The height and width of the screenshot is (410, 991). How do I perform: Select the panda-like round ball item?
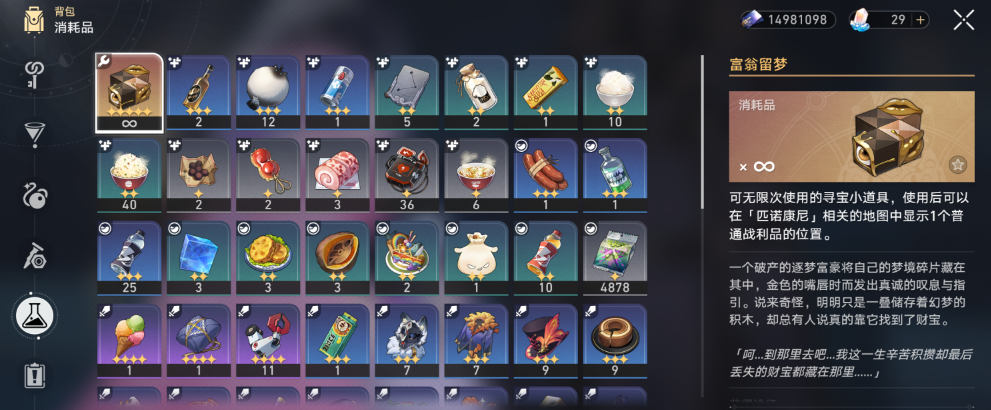point(268,92)
